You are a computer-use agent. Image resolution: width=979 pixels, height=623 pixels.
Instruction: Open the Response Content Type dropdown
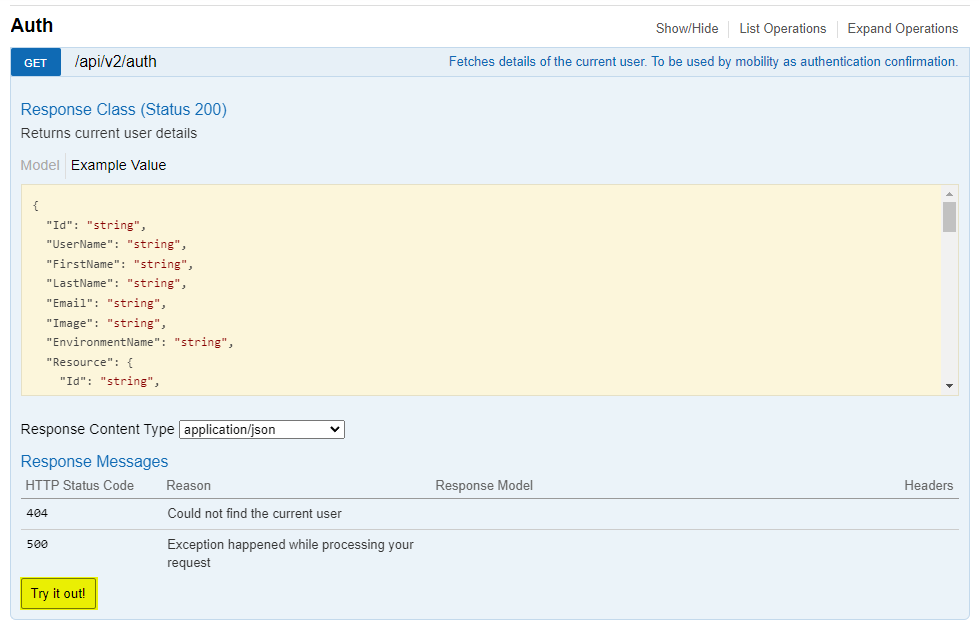262,429
